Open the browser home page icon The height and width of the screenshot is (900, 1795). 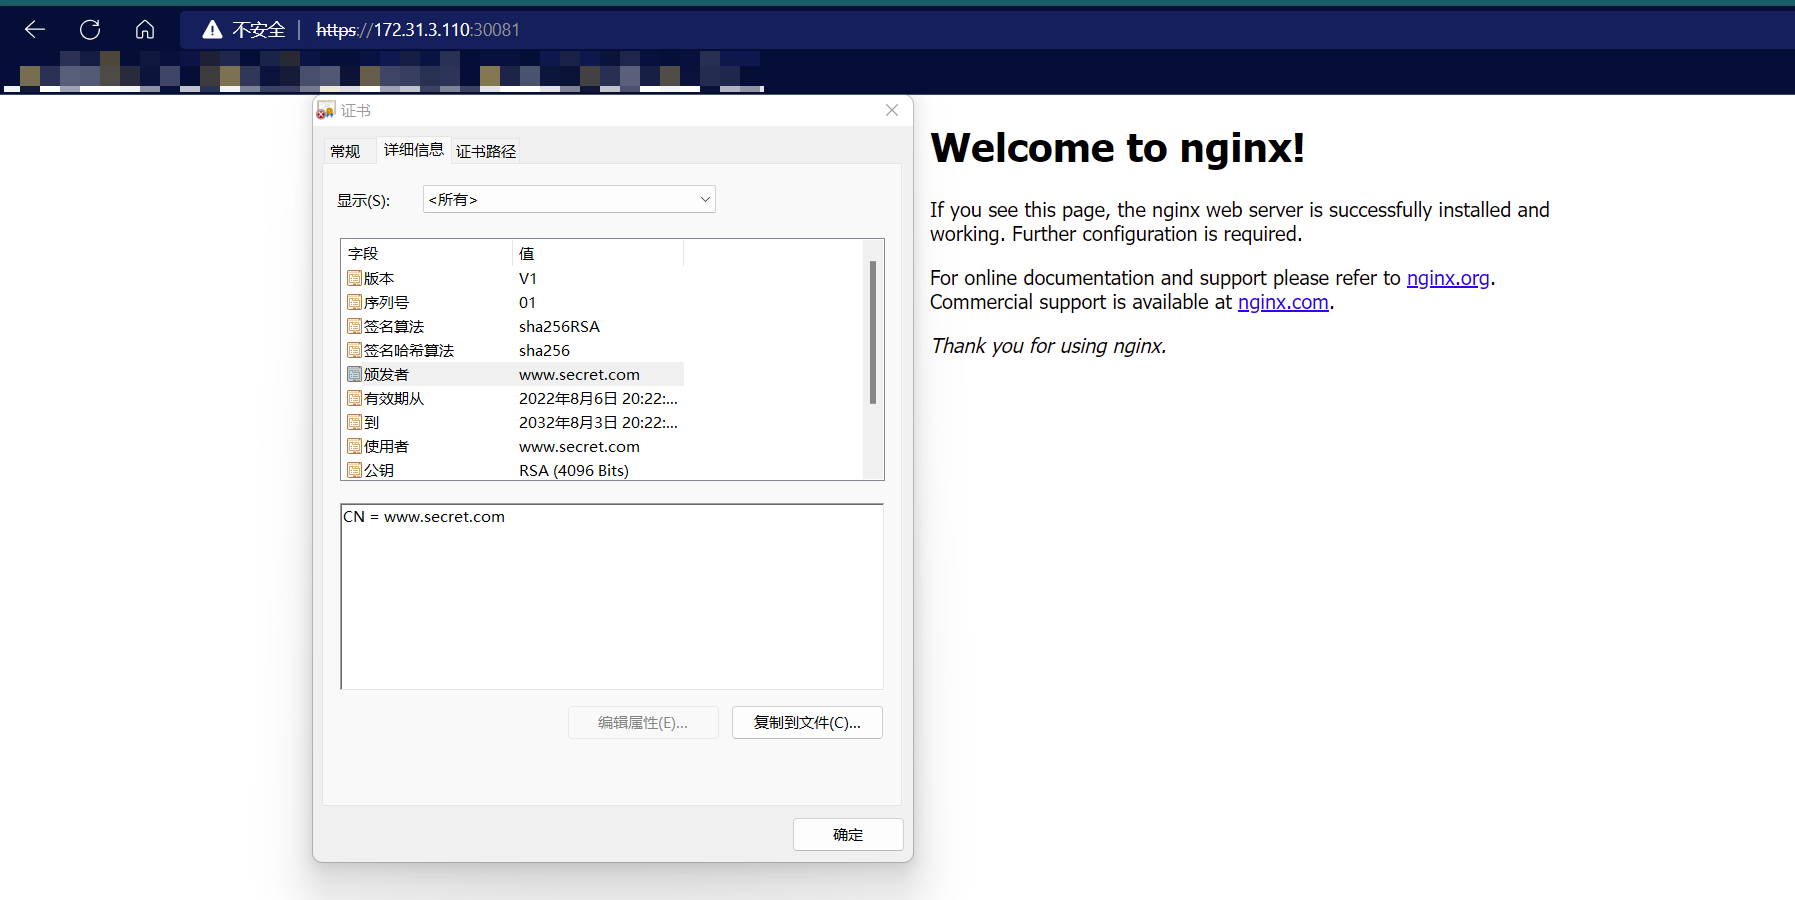click(x=145, y=30)
